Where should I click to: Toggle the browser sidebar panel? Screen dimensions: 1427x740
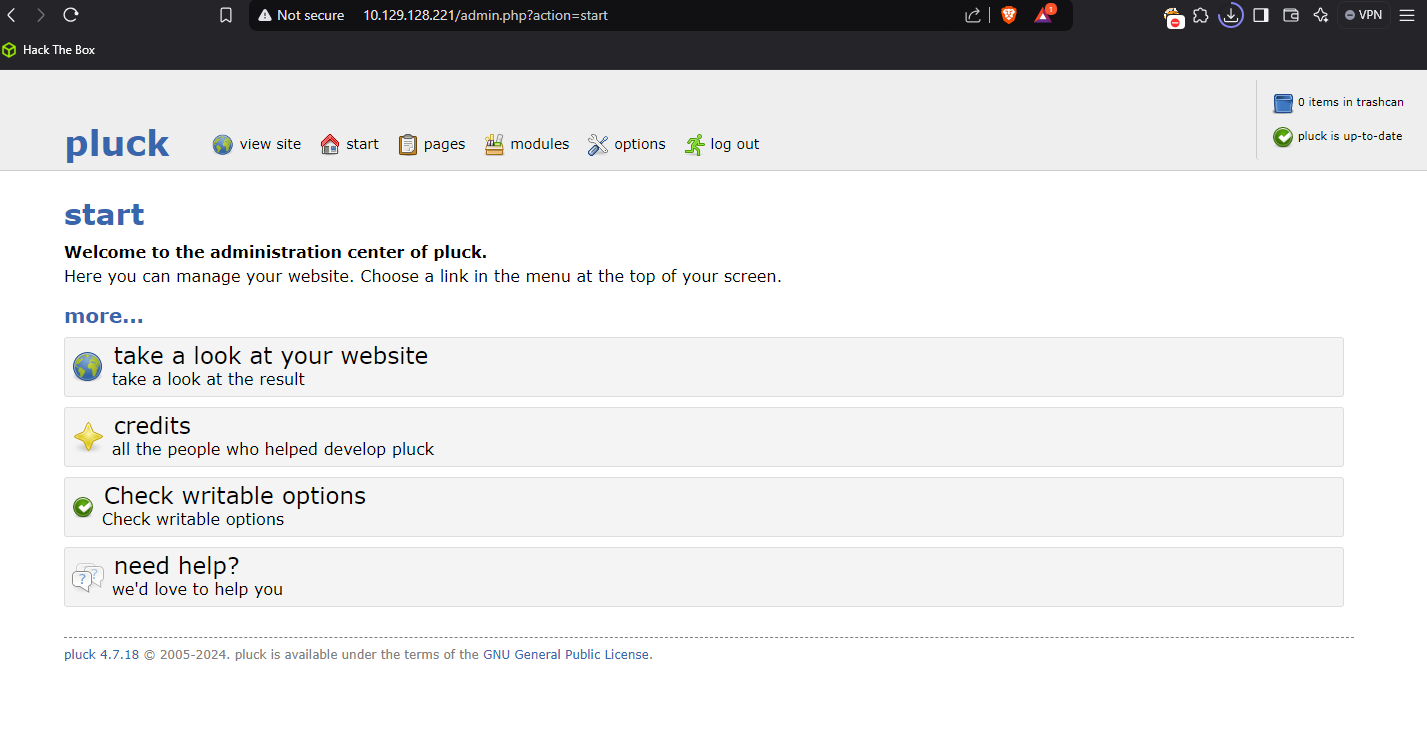[1261, 15]
